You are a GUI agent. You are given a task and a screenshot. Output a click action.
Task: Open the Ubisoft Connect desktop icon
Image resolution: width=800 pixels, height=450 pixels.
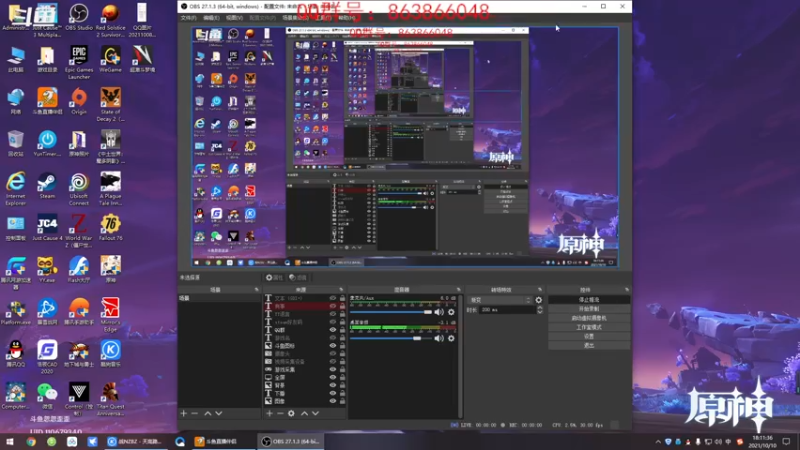79,189
